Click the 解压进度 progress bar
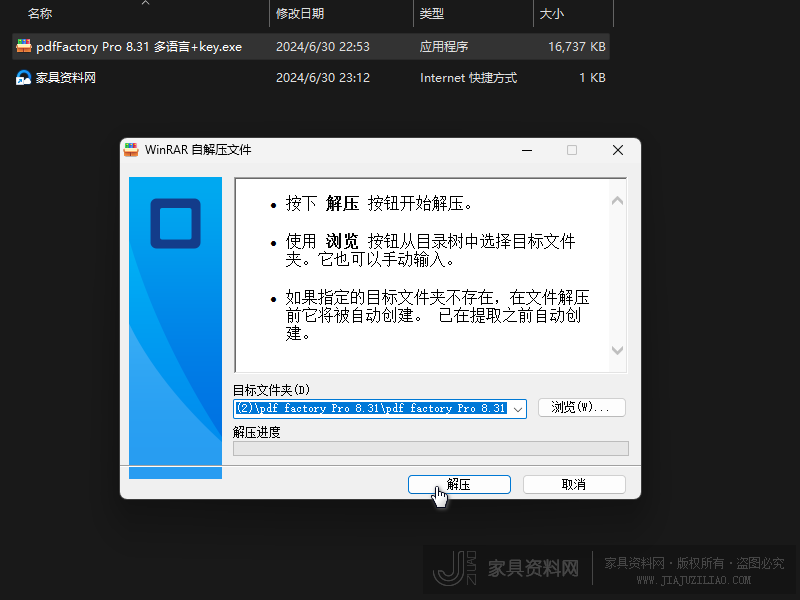Image resolution: width=800 pixels, height=600 pixels. tap(431, 448)
